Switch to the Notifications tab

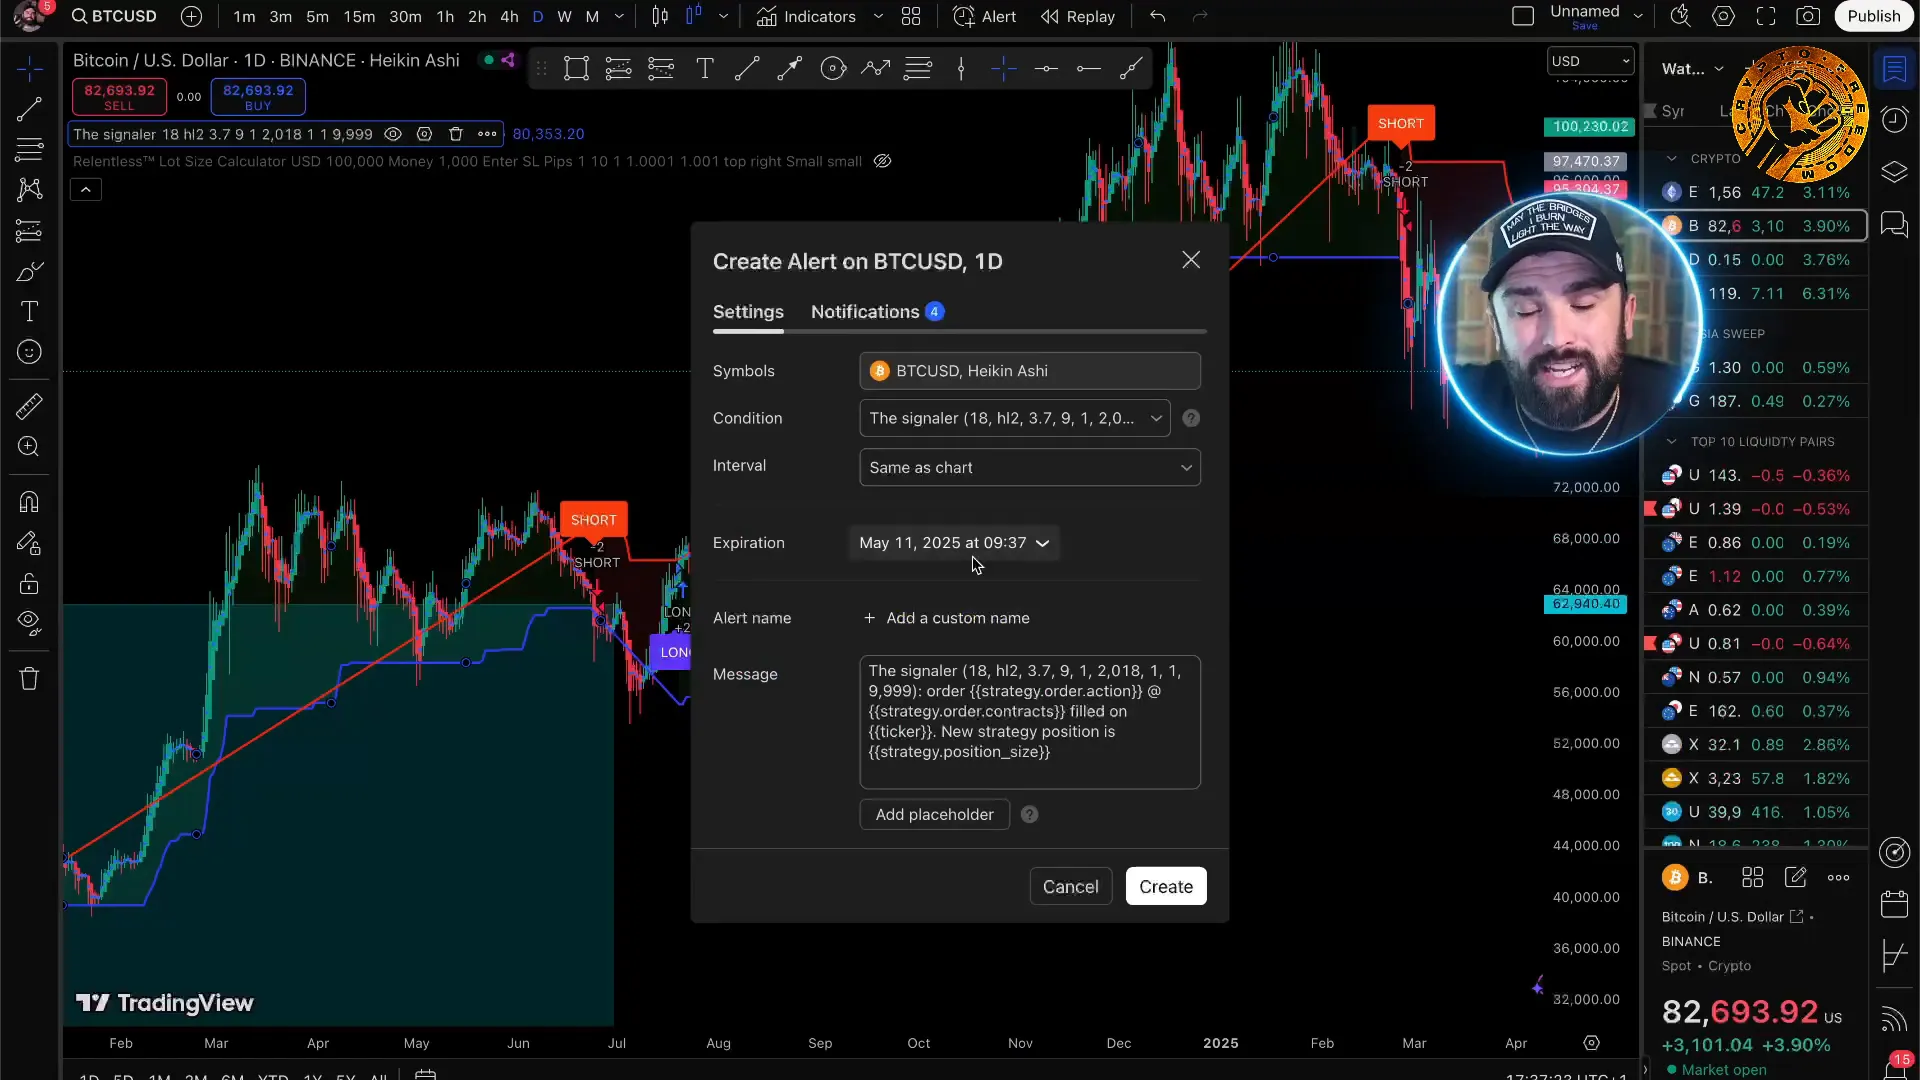(x=877, y=312)
